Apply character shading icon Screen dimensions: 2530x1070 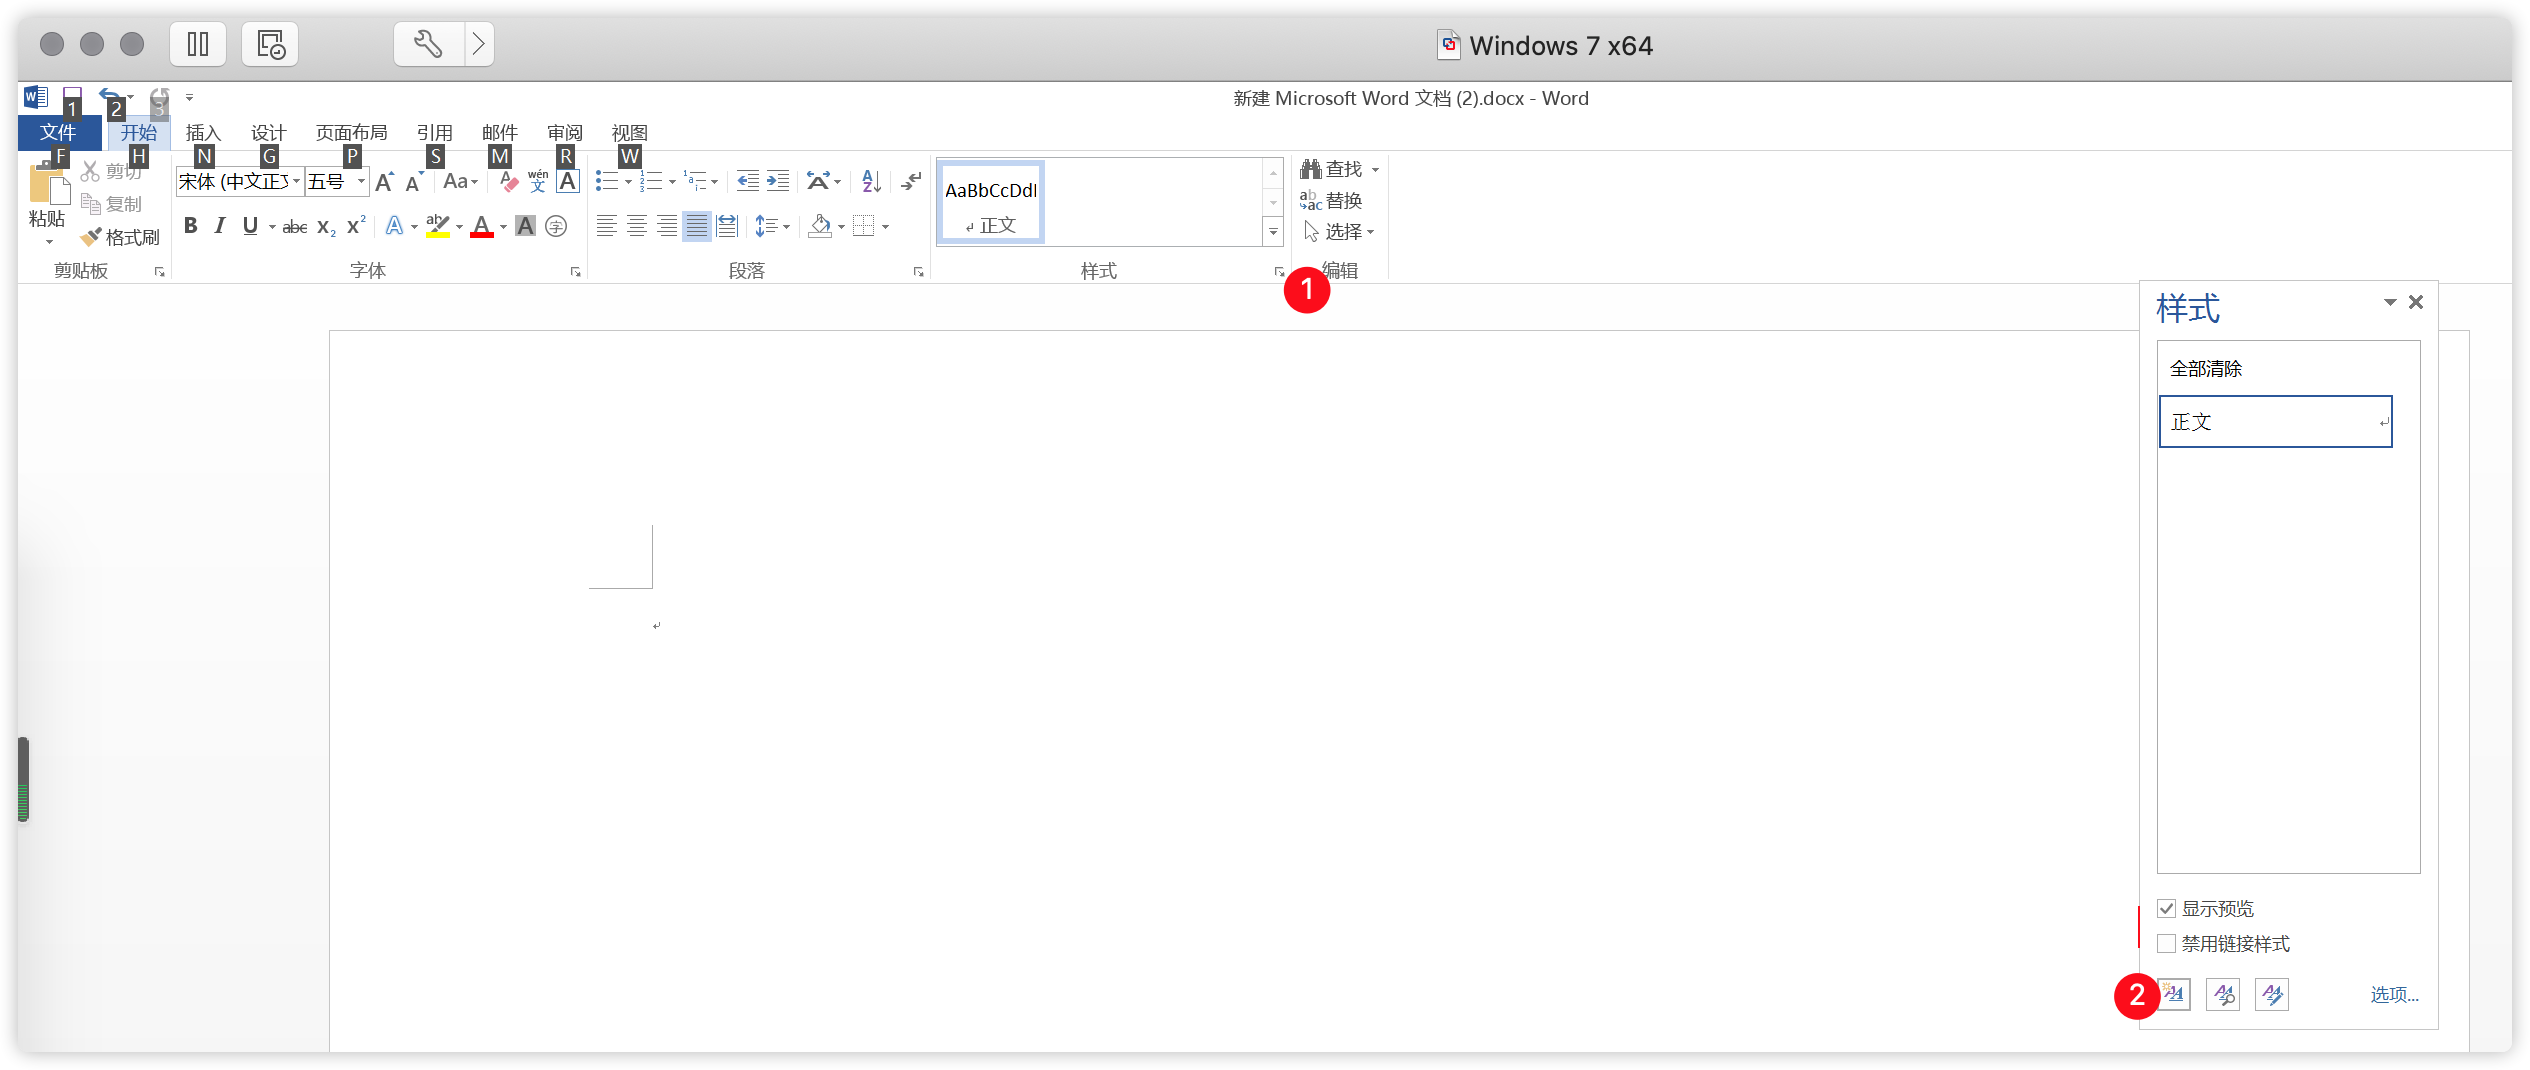pos(526,227)
